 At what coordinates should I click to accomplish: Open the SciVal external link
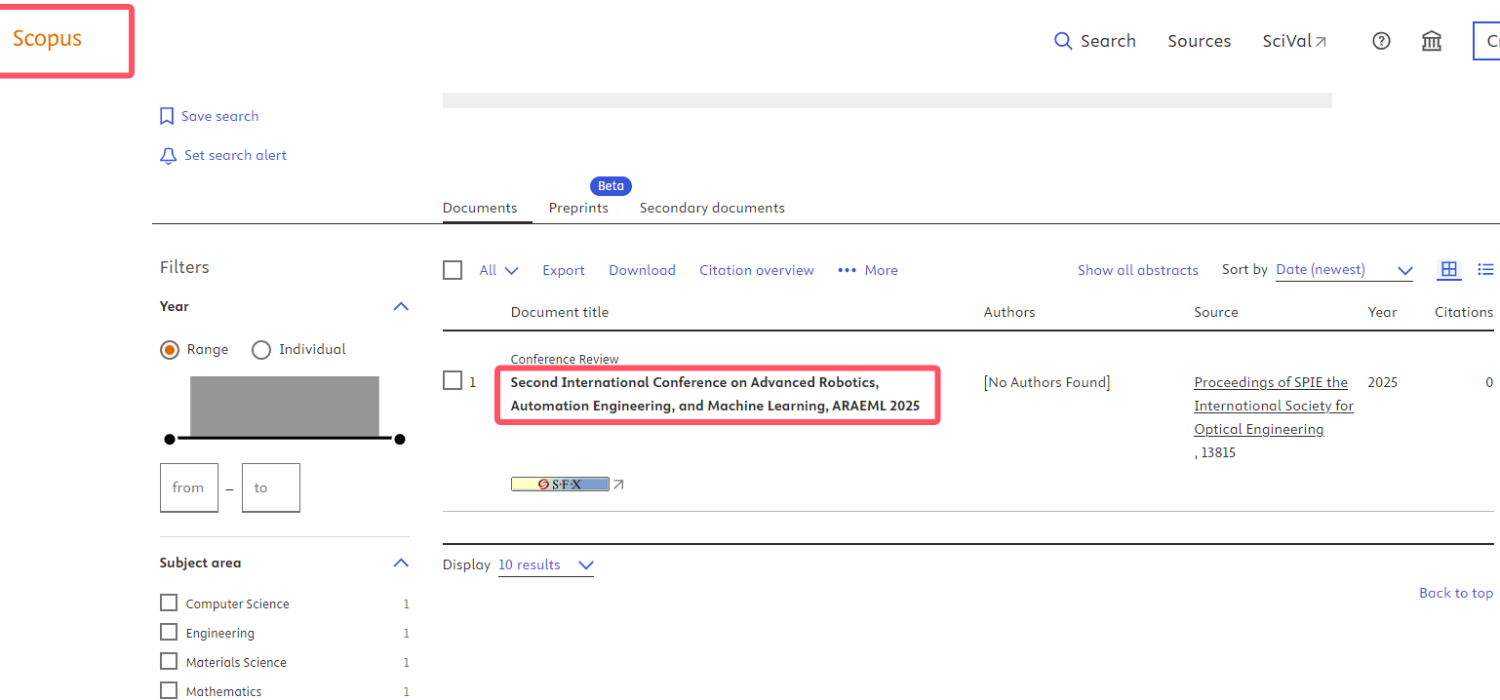click(x=1295, y=41)
